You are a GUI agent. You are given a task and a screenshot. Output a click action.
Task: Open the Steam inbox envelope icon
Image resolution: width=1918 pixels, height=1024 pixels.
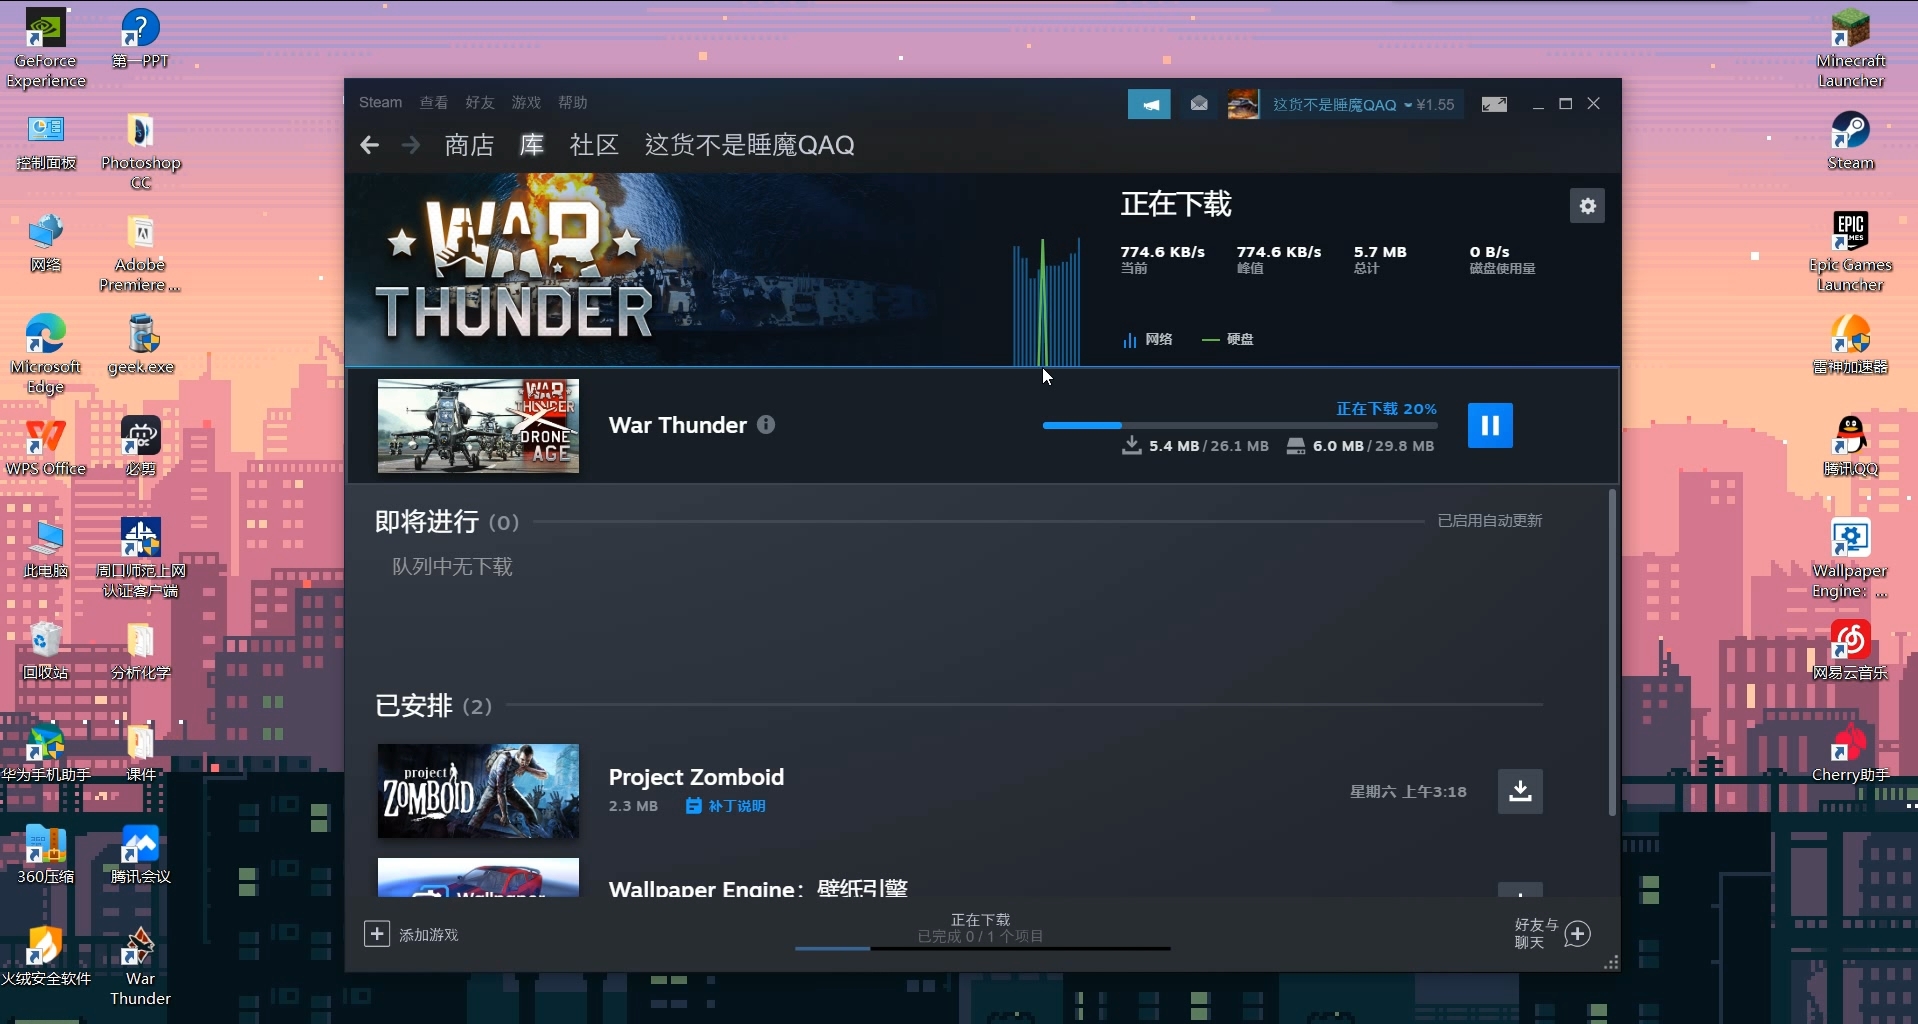point(1199,104)
